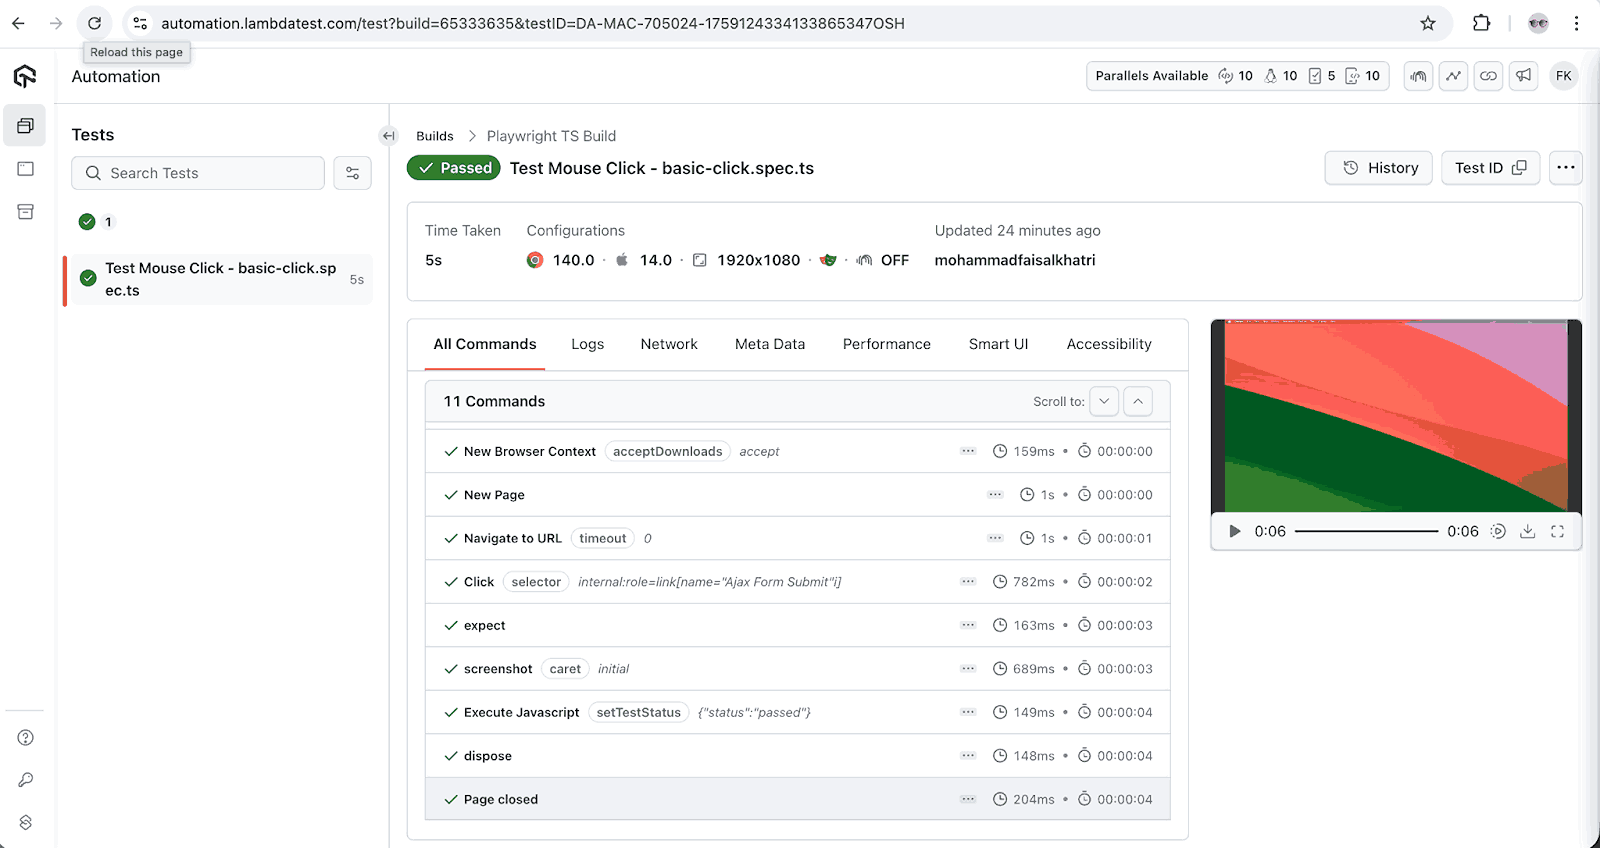Open the announcements megaphone icon
1600x848 pixels.
coord(1523,76)
